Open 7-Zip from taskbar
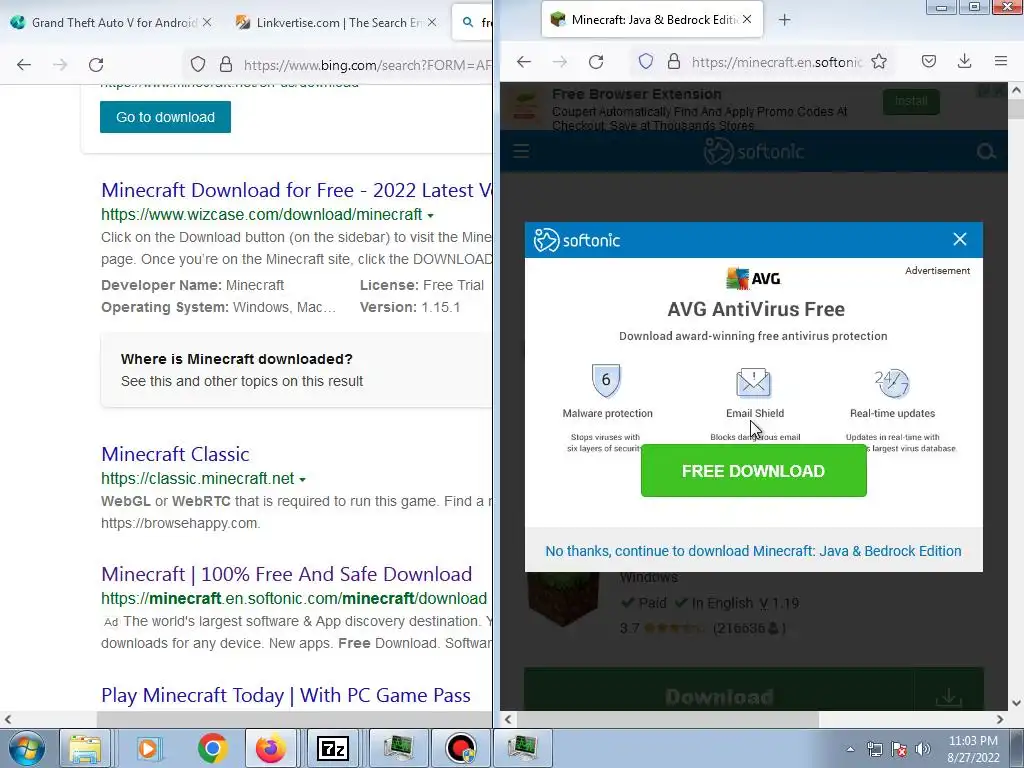Viewport: 1024px width, 768px height. (x=332, y=748)
